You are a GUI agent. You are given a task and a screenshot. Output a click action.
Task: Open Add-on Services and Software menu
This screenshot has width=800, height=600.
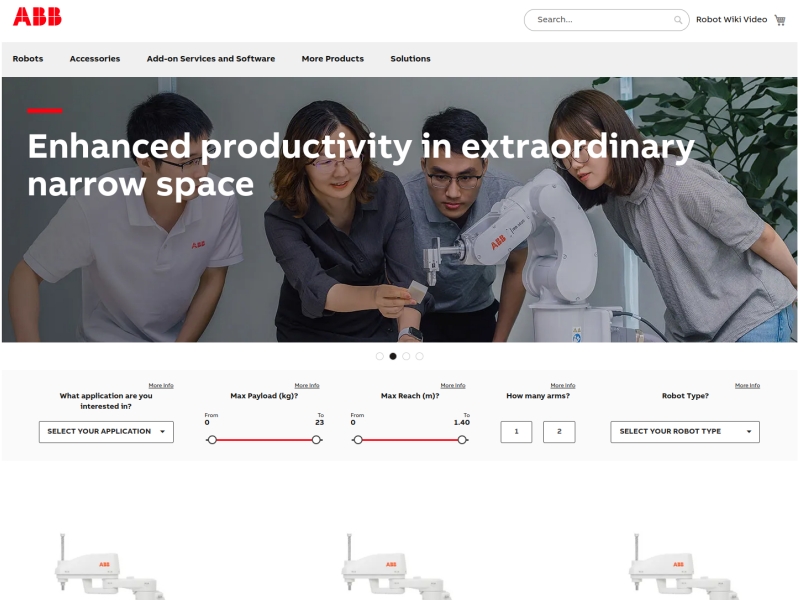point(211,59)
